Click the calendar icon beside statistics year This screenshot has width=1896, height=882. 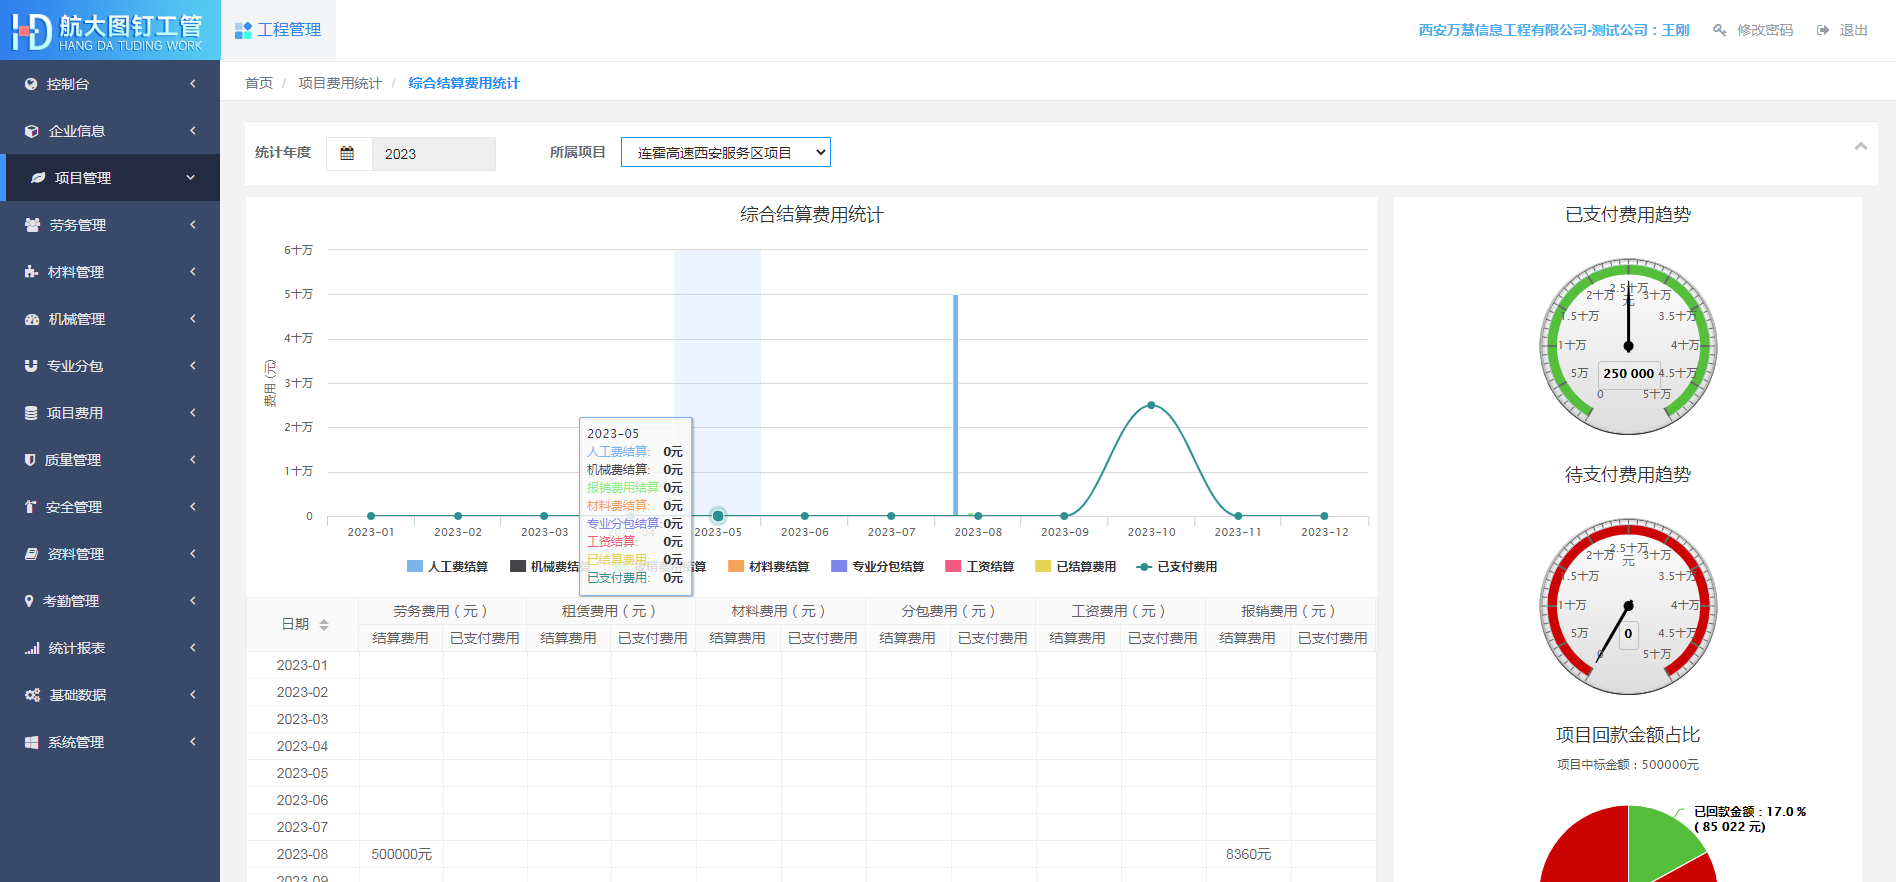tap(347, 154)
